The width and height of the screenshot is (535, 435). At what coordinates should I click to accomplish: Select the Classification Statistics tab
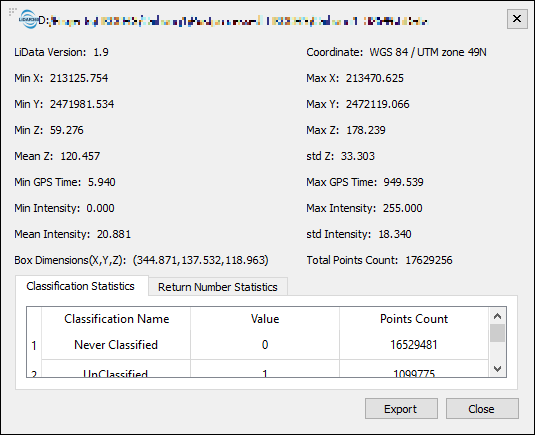pyautogui.click(x=81, y=286)
